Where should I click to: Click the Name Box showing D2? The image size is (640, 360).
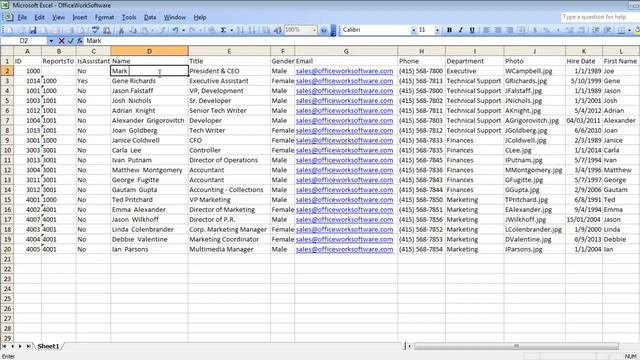(x=24, y=41)
